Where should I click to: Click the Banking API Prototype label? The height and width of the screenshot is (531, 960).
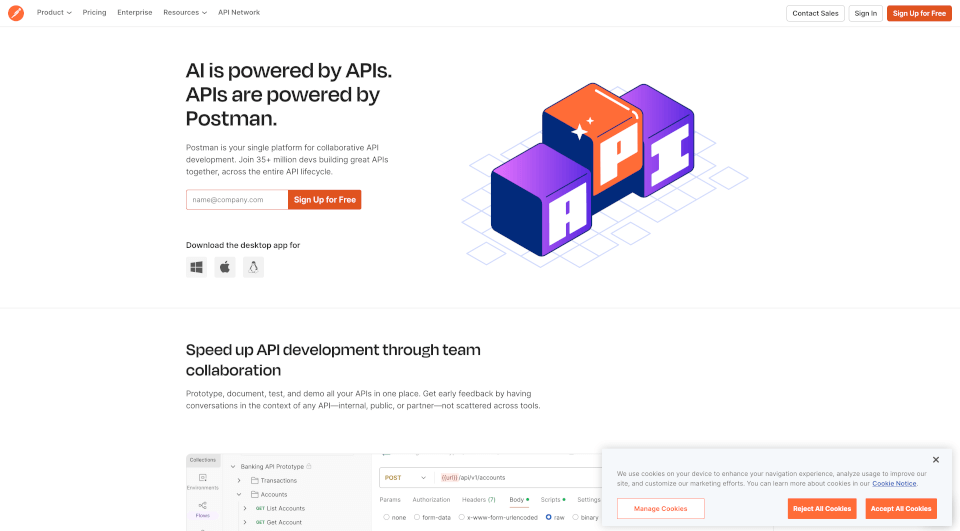coord(272,467)
